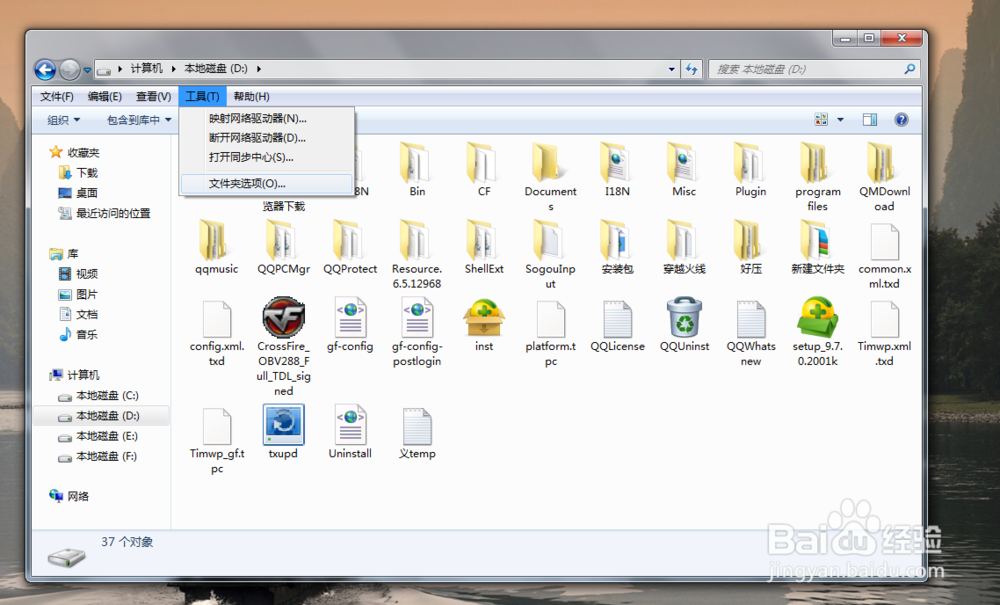Click the refresh button beside address bar
This screenshot has width=1000, height=605.
[x=692, y=69]
